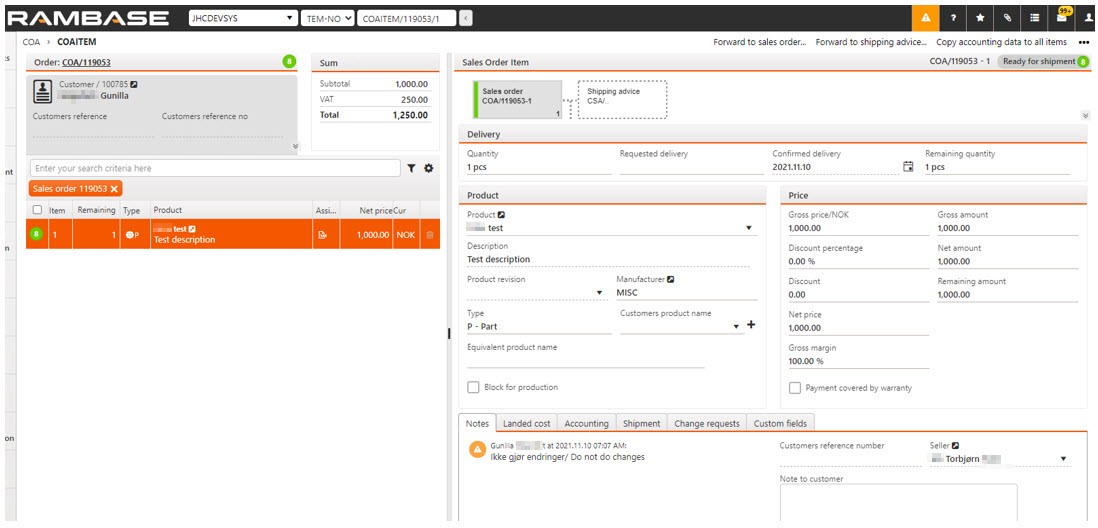Image resolution: width=1098 pixels, height=528 pixels.
Task: Open the orange warning alert icon
Action: tap(925, 18)
